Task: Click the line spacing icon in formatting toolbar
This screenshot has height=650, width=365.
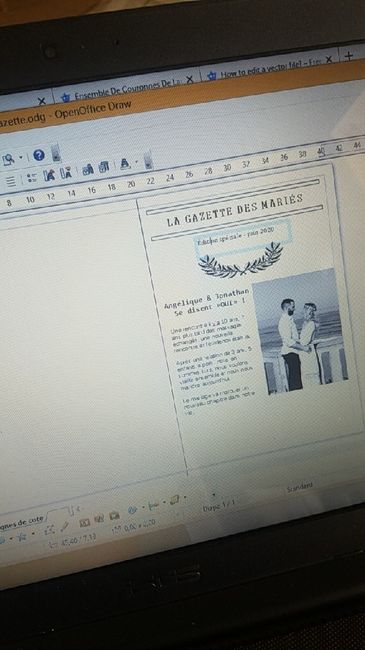Action: pyautogui.click(x=10, y=181)
